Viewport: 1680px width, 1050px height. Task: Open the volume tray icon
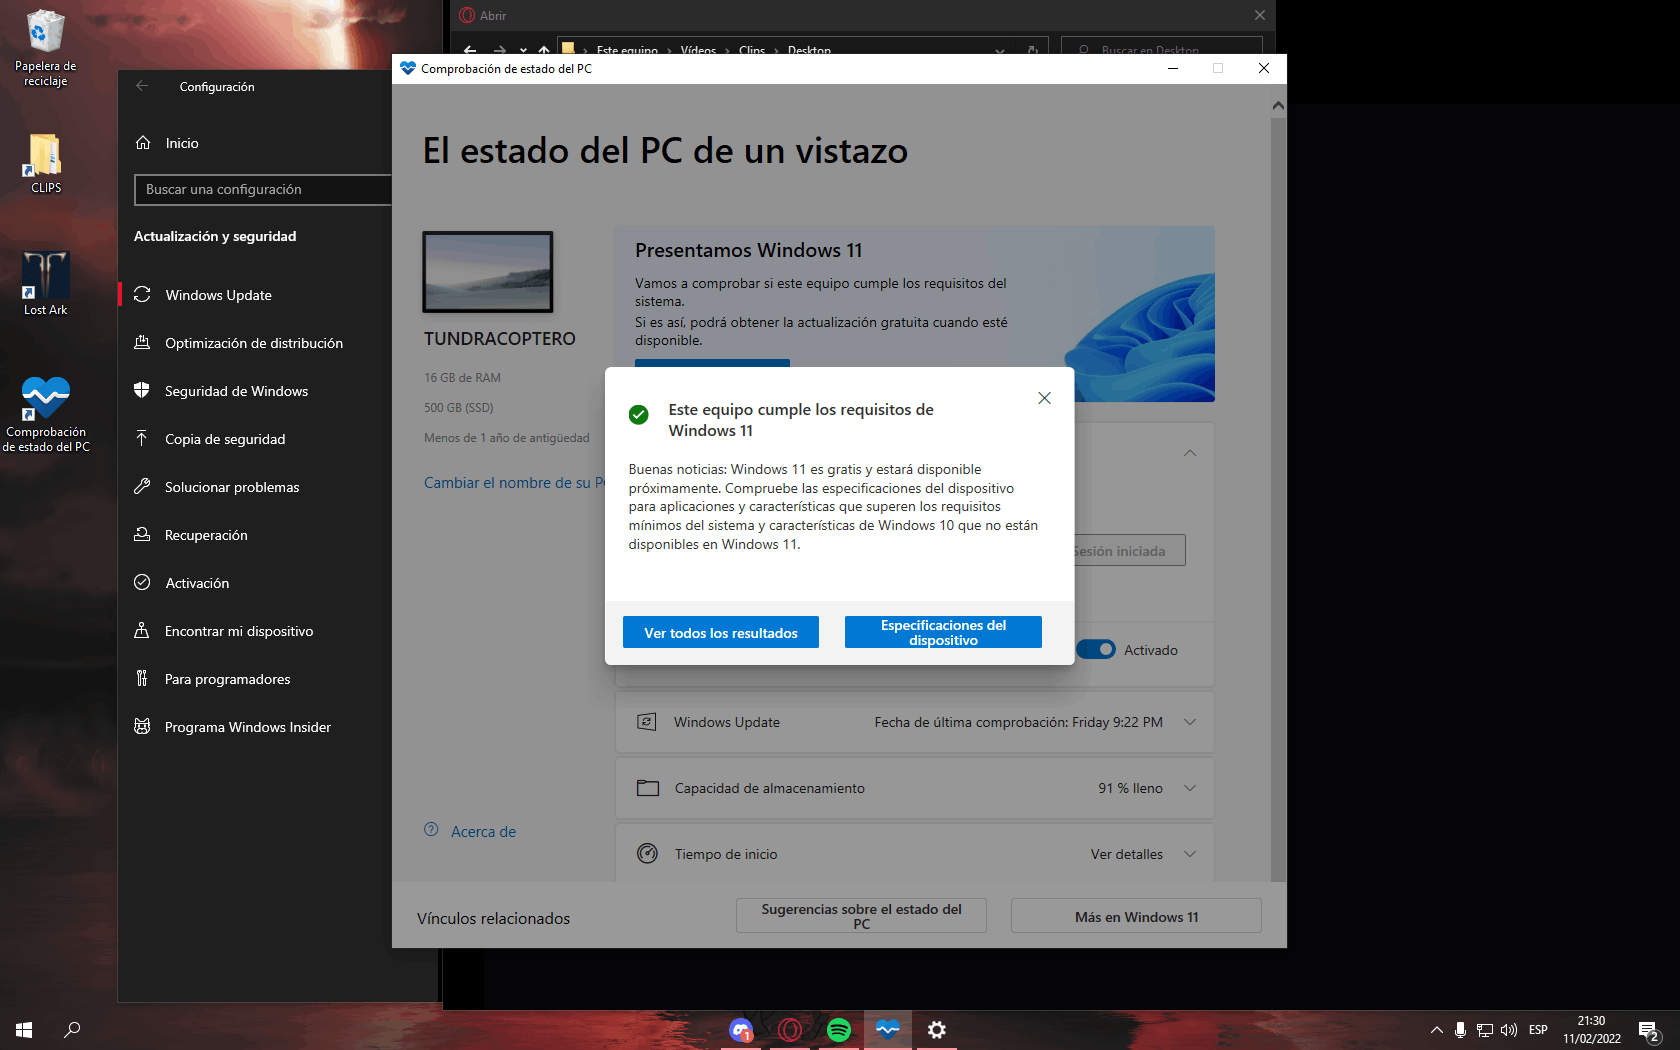tap(1509, 1029)
